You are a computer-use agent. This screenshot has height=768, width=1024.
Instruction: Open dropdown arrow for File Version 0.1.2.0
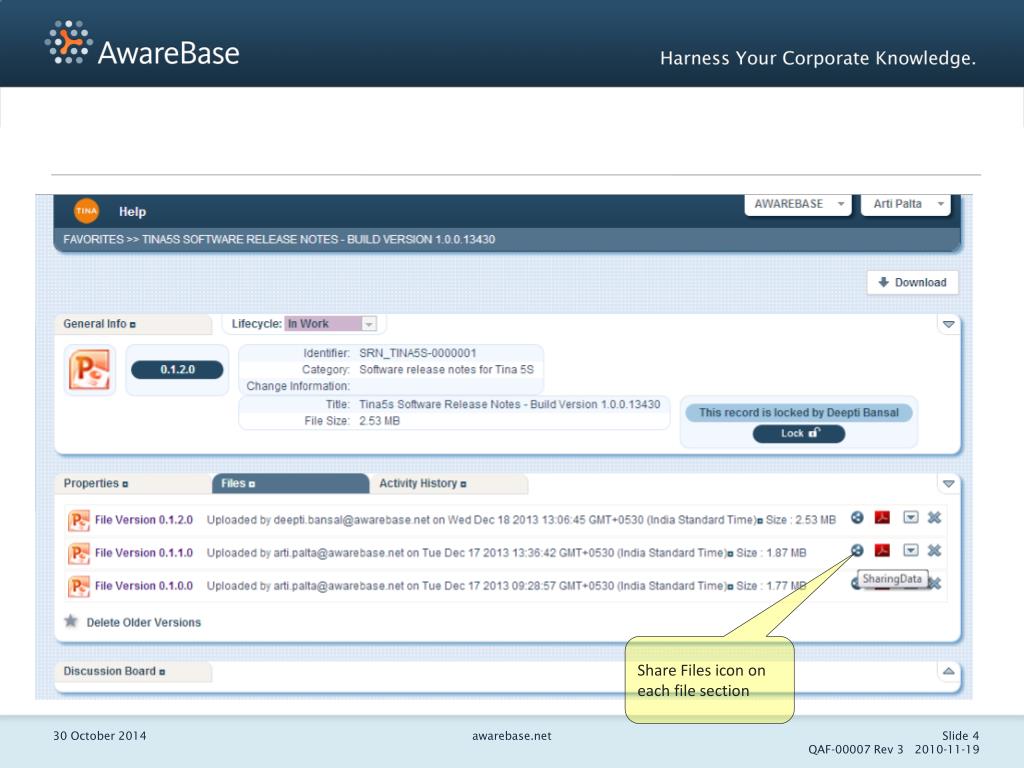tap(911, 518)
